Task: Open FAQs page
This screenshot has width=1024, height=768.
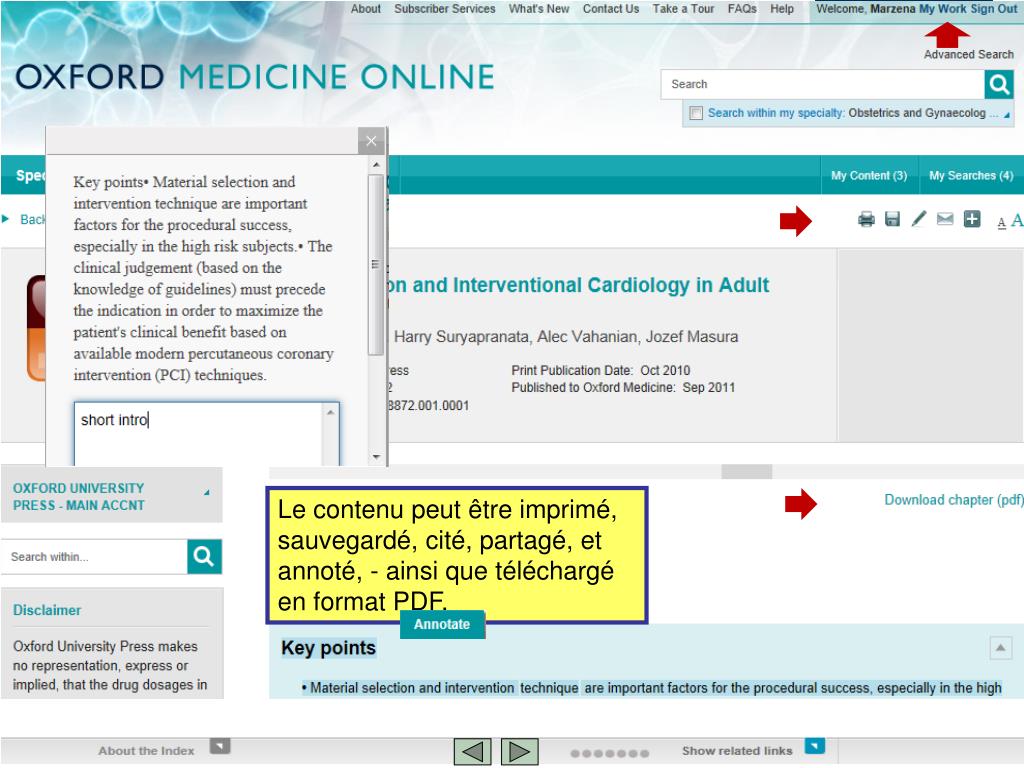Action: coord(742,9)
